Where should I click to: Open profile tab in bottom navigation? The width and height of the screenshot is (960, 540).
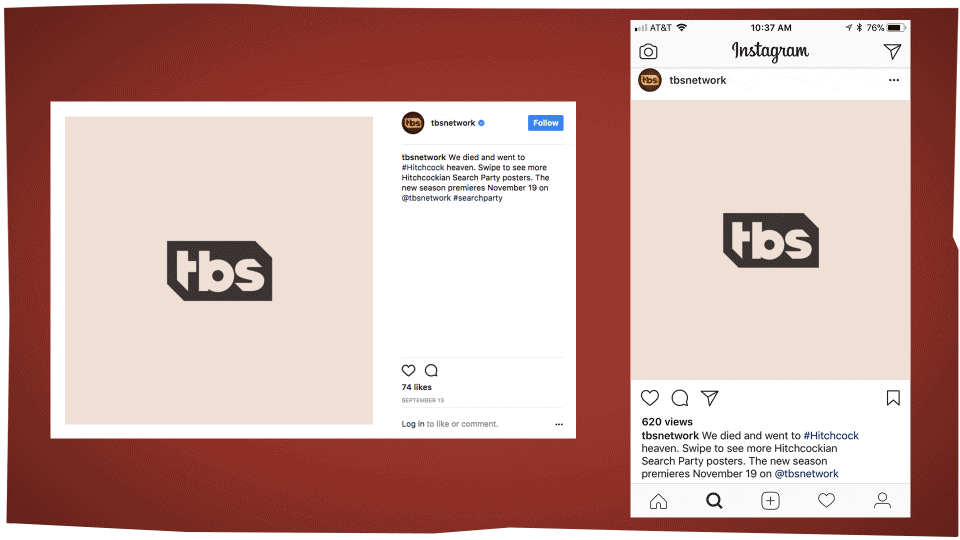point(882,501)
